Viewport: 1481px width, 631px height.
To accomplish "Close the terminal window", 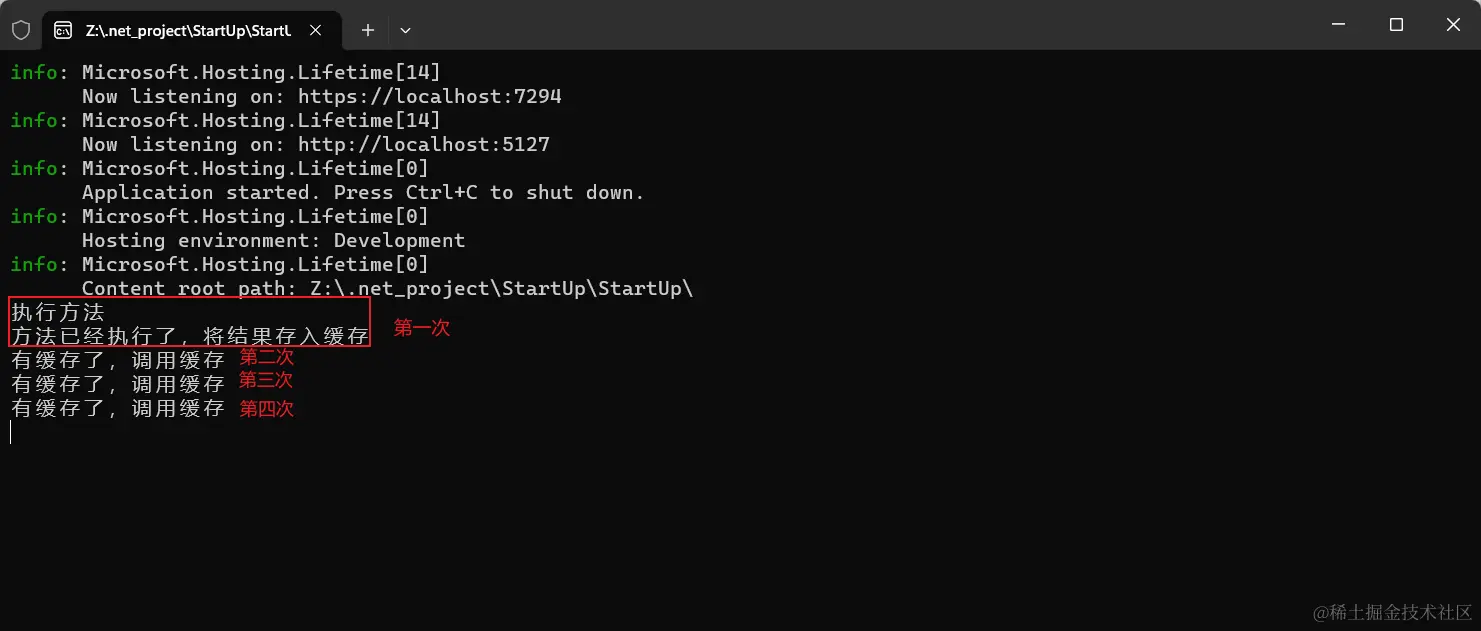I will tap(1453, 25).
